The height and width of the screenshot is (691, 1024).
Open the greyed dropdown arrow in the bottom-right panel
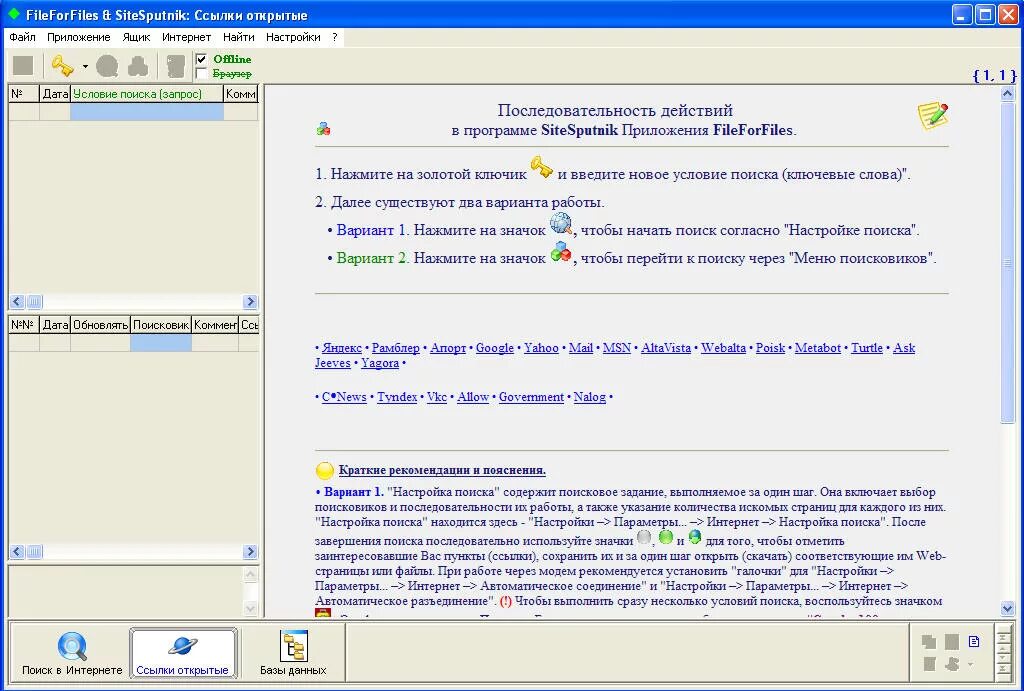click(x=970, y=664)
